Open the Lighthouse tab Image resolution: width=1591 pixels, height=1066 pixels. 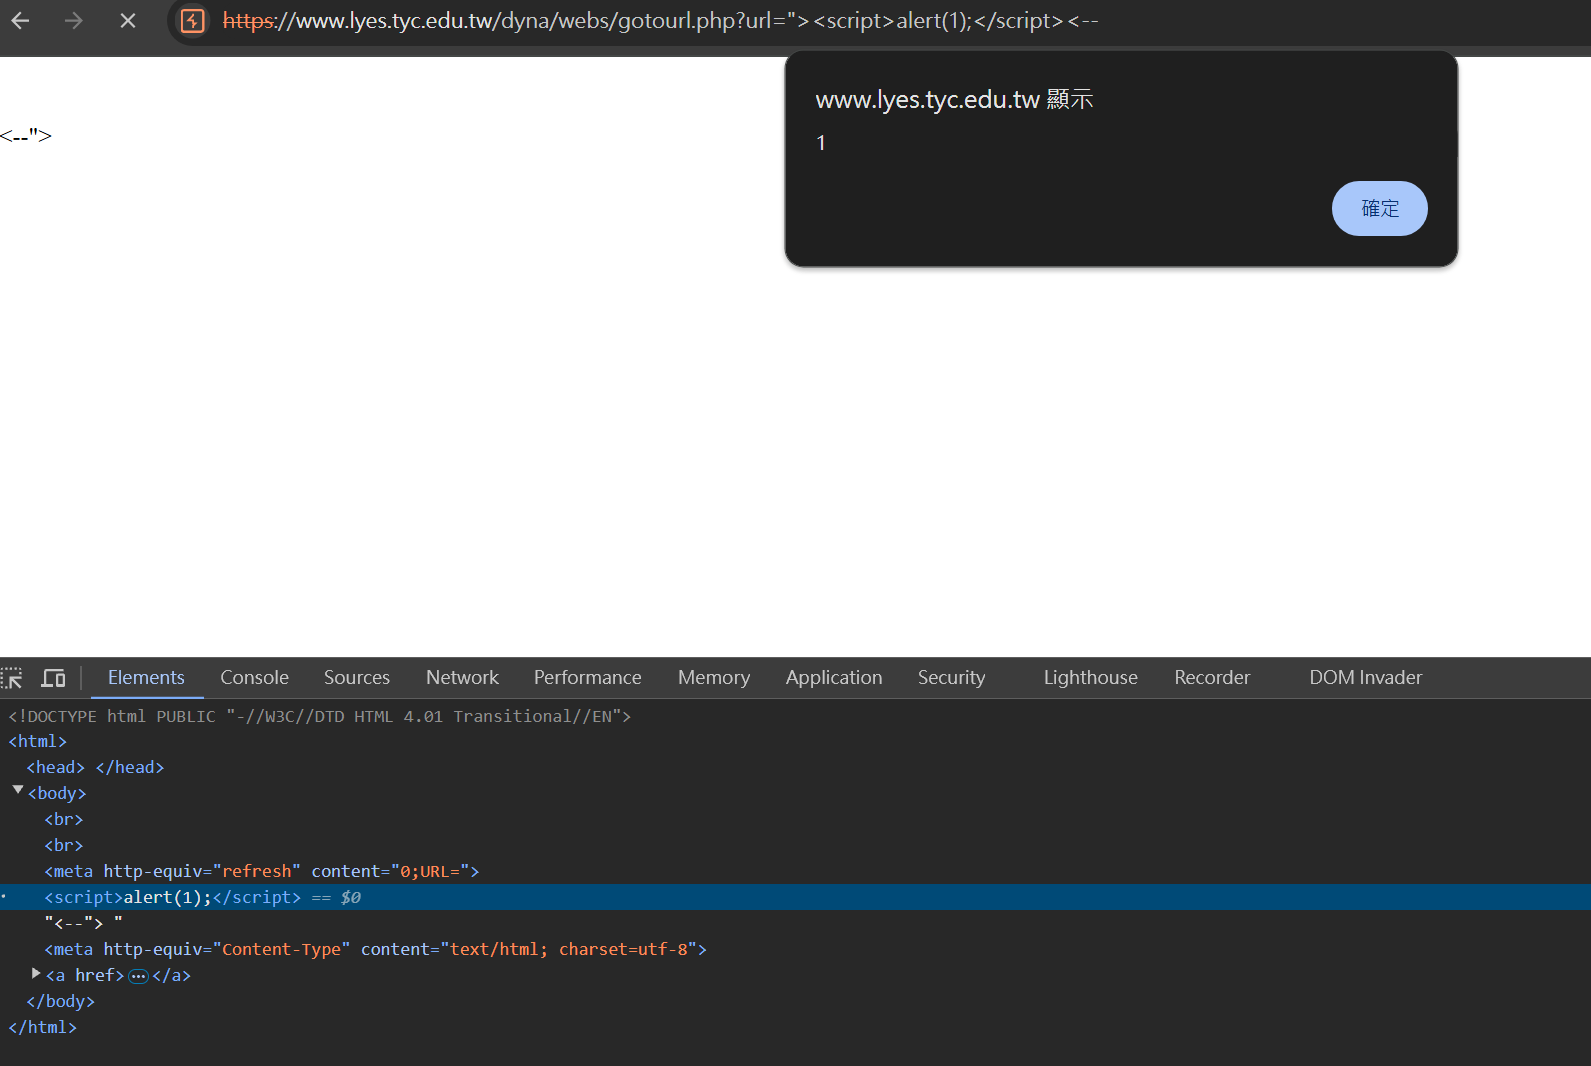click(x=1090, y=677)
